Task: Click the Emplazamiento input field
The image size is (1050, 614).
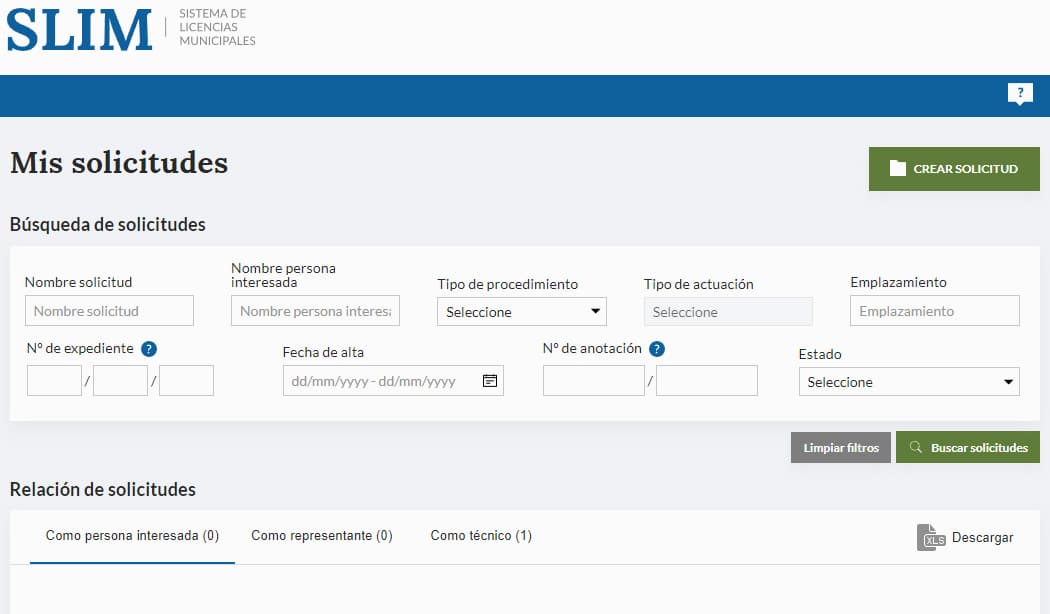Action: 934,311
